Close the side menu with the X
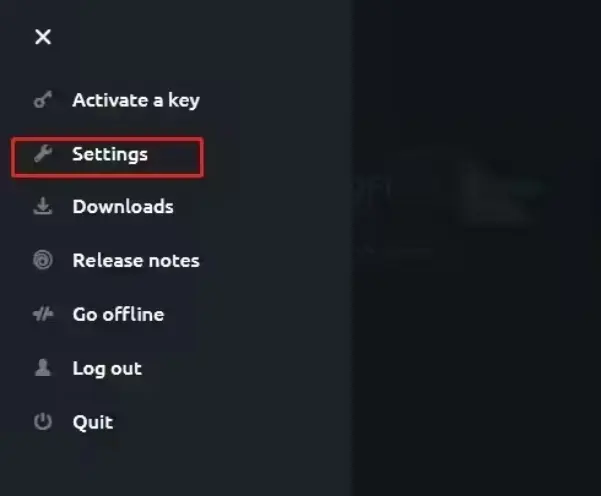This screenshot has width=601, height=496. 43,37
